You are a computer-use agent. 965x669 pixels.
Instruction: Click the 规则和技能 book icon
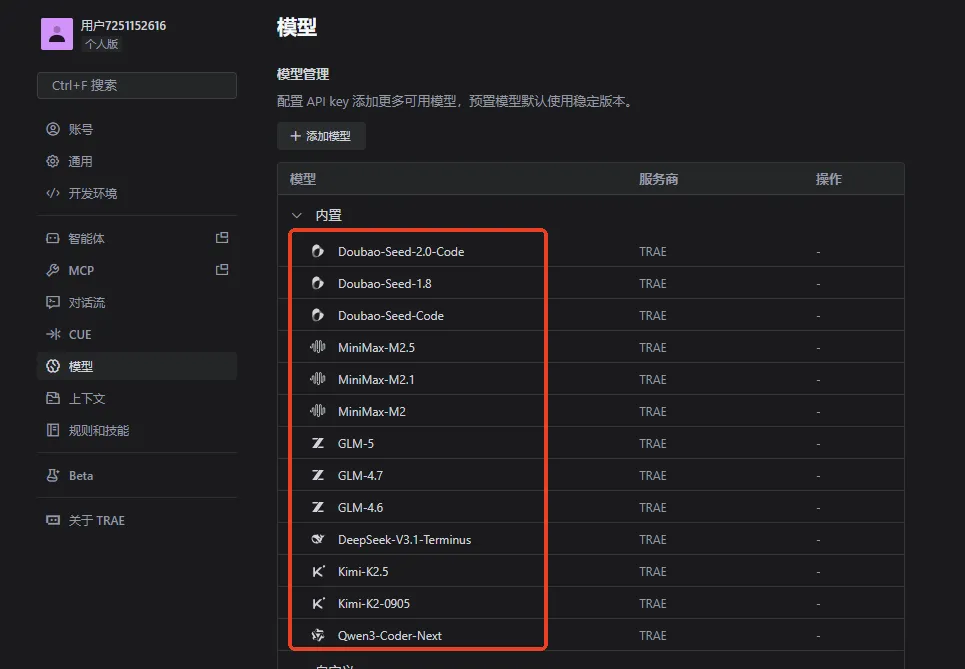click(53, 430)
